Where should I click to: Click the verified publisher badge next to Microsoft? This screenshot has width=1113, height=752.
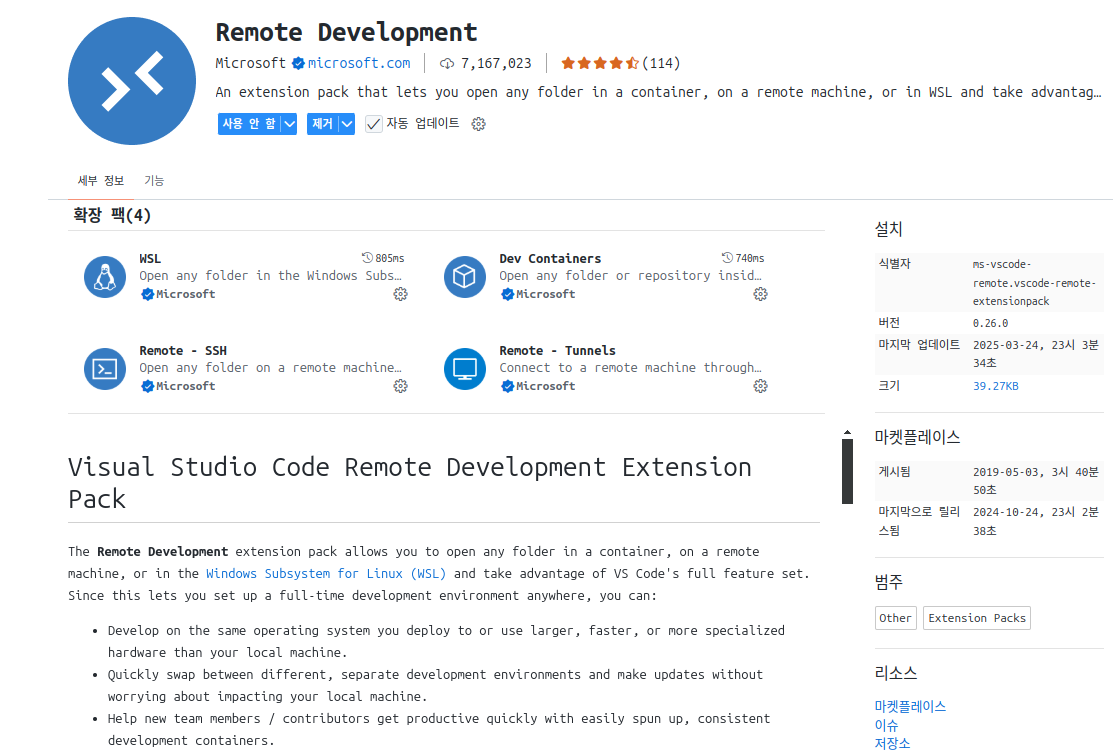pyautogui.click(x=298, y=63)
